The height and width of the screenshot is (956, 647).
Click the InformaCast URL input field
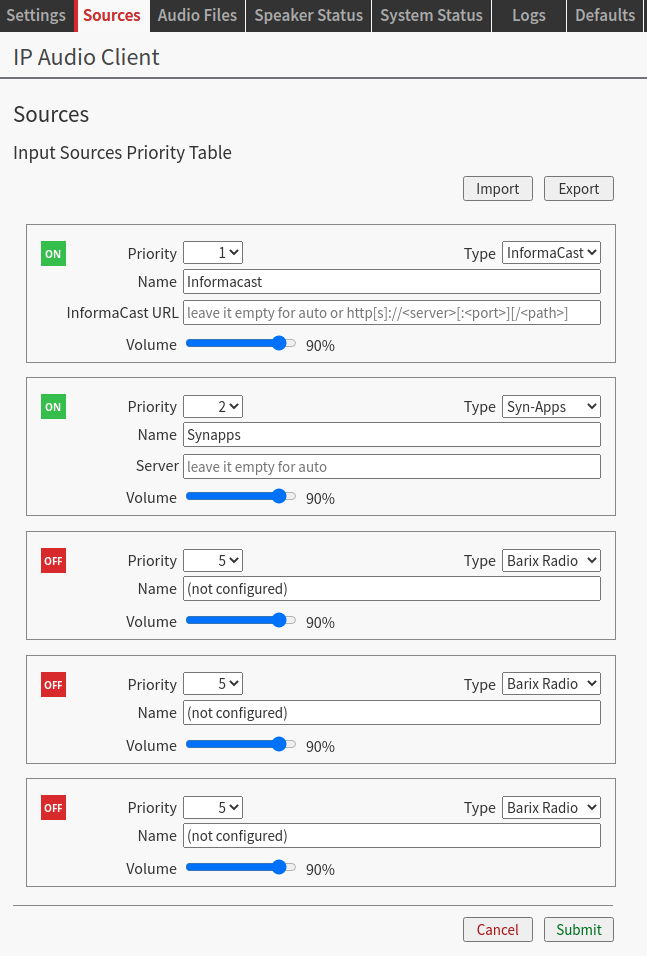[392, 313]
